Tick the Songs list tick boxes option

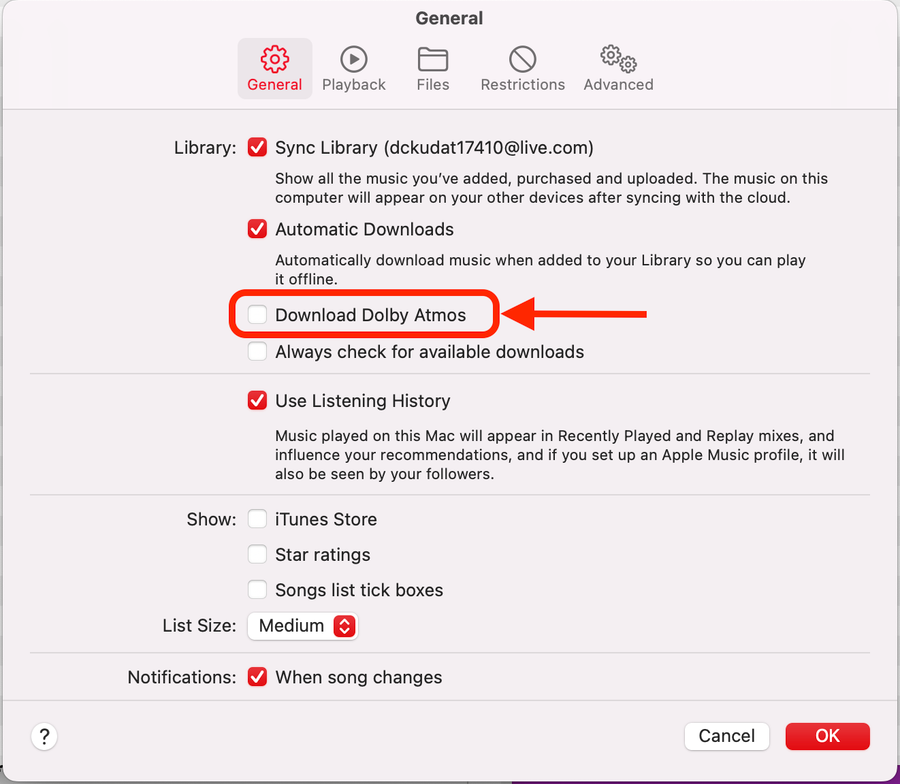pos(258,590)
